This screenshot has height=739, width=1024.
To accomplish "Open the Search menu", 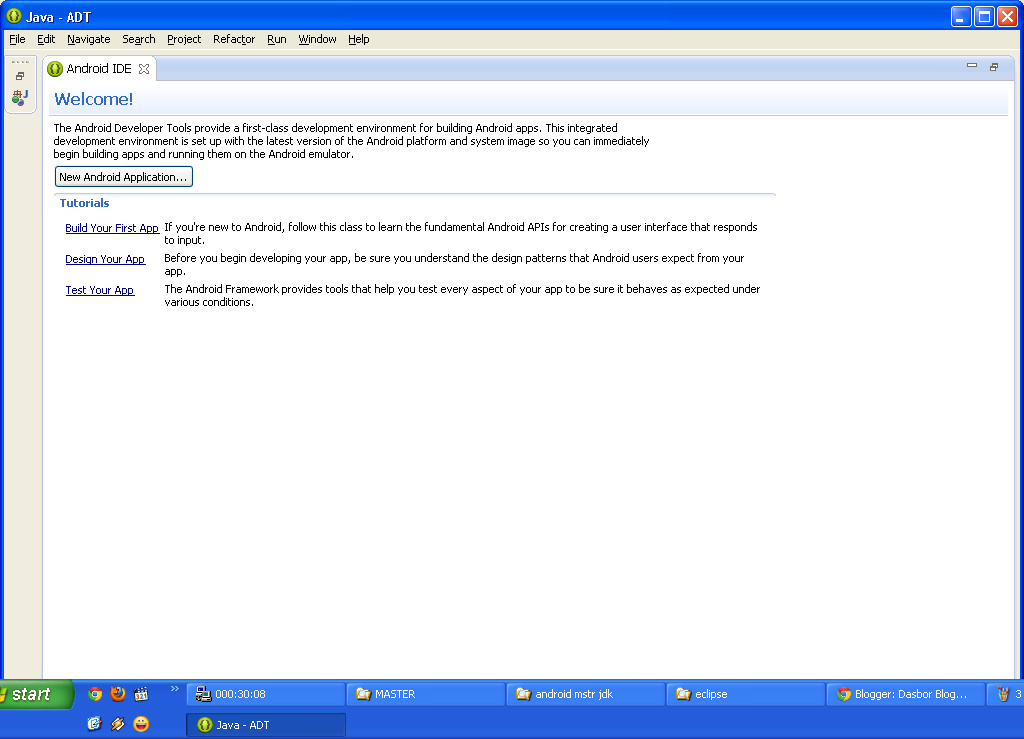I will pyautogui.click(x=138, y=39).
